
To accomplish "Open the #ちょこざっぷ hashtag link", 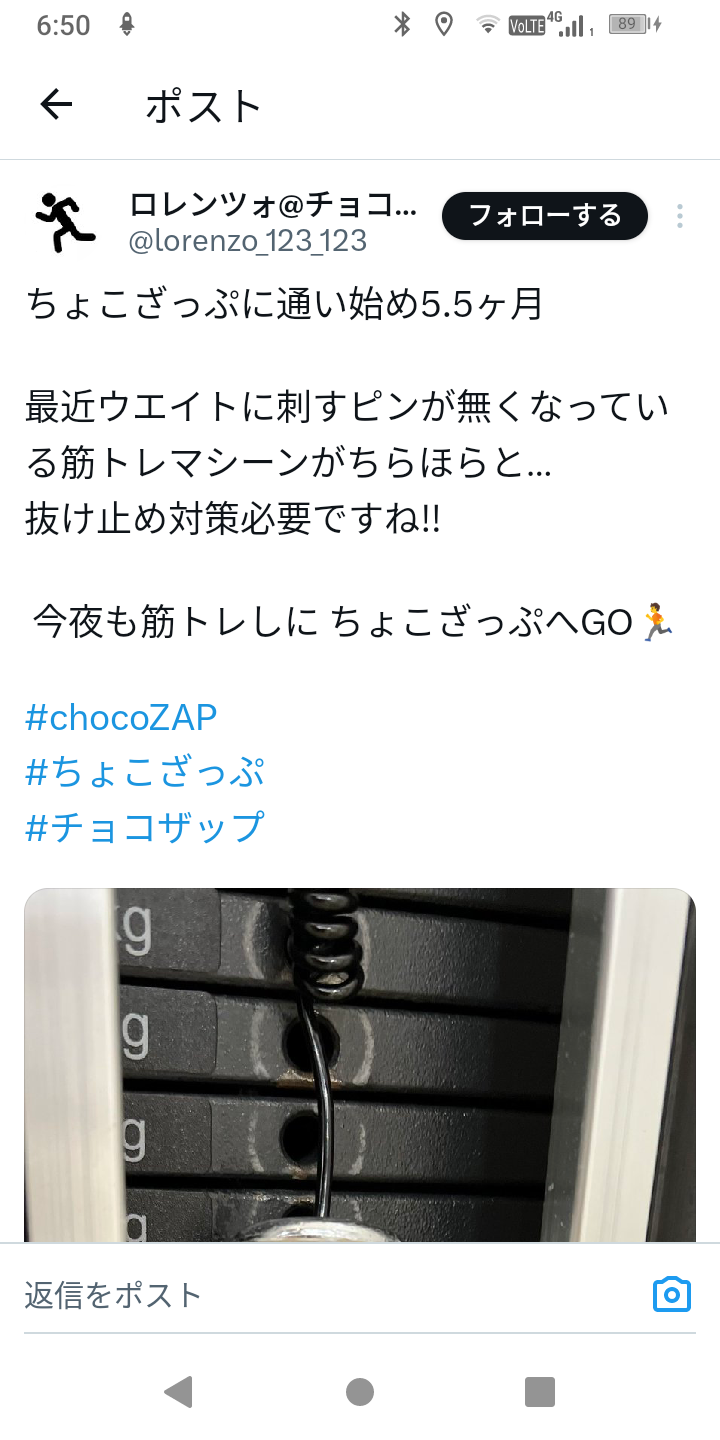I will tap(145, 772).
